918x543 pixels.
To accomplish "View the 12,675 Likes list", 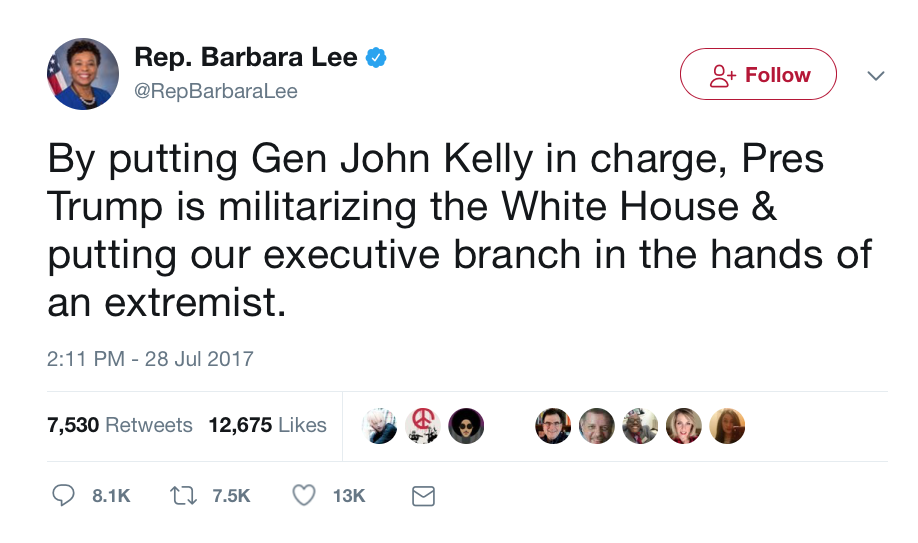I will click(267, 425).
